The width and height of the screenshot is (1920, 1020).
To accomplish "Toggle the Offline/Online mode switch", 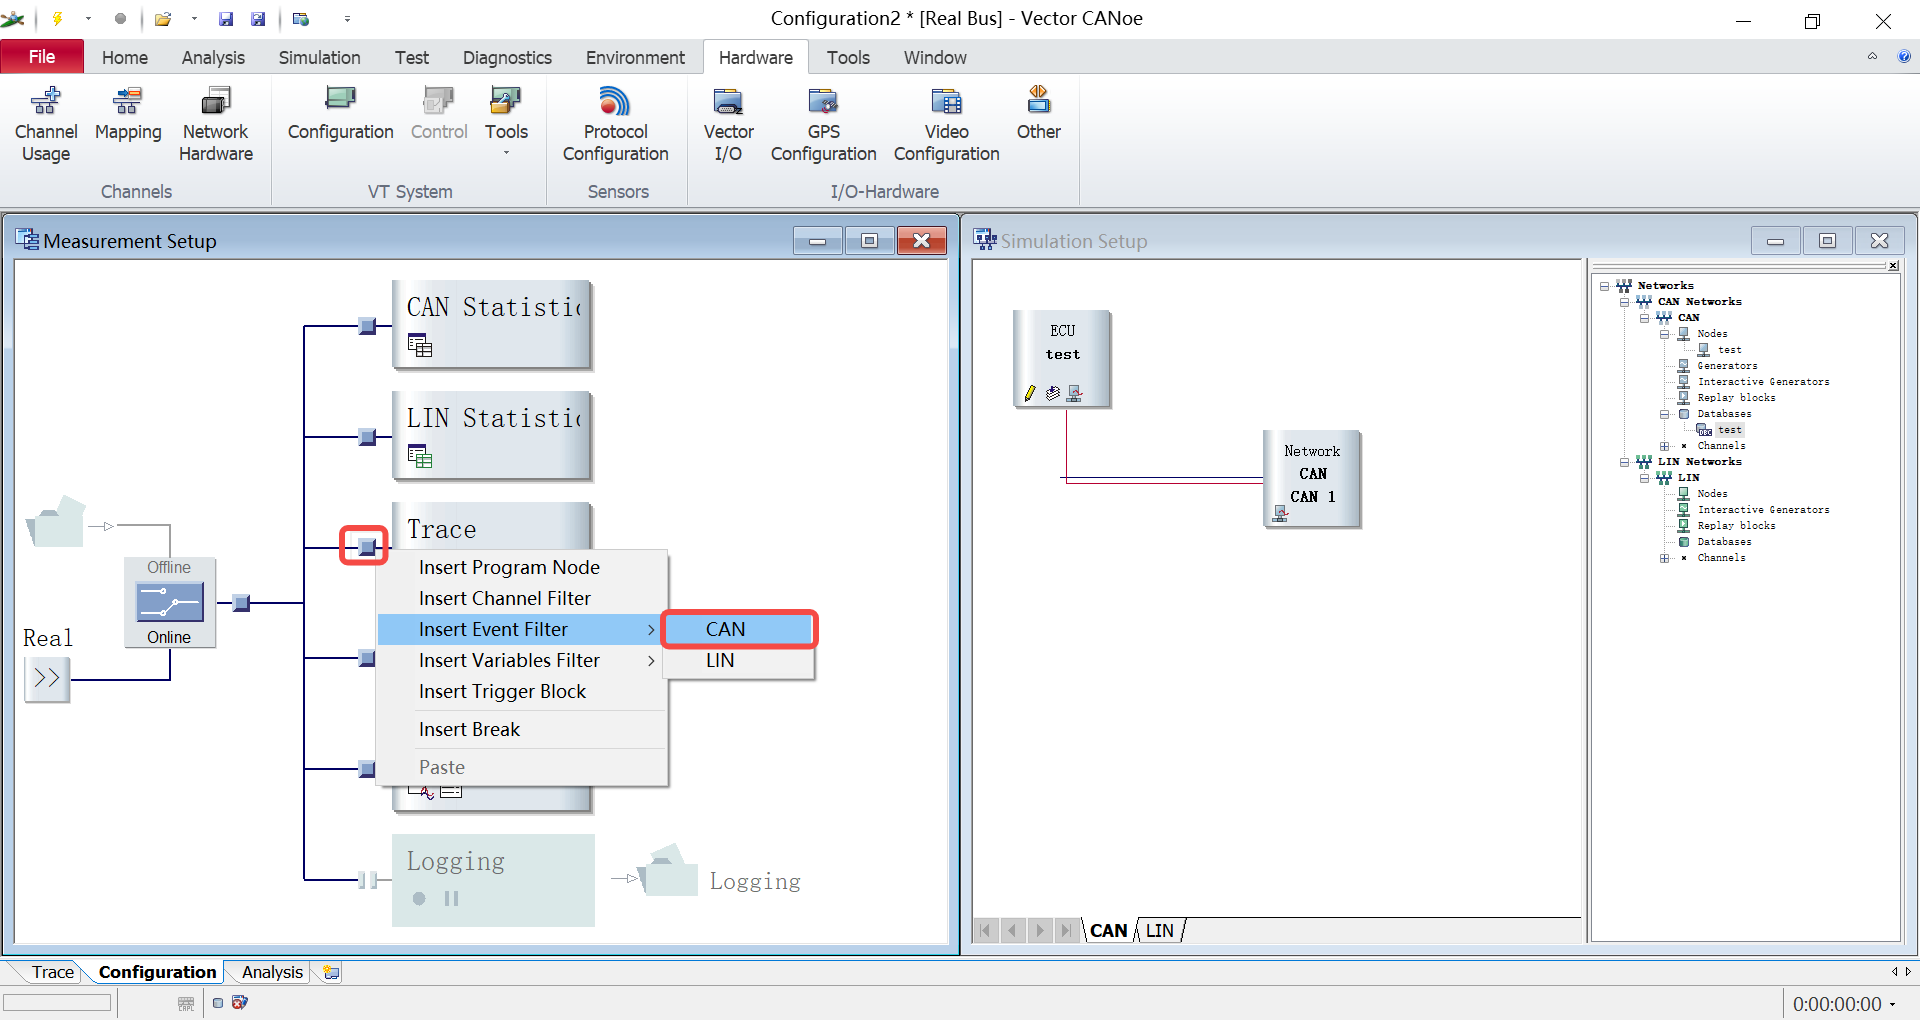I will point(169,602).
